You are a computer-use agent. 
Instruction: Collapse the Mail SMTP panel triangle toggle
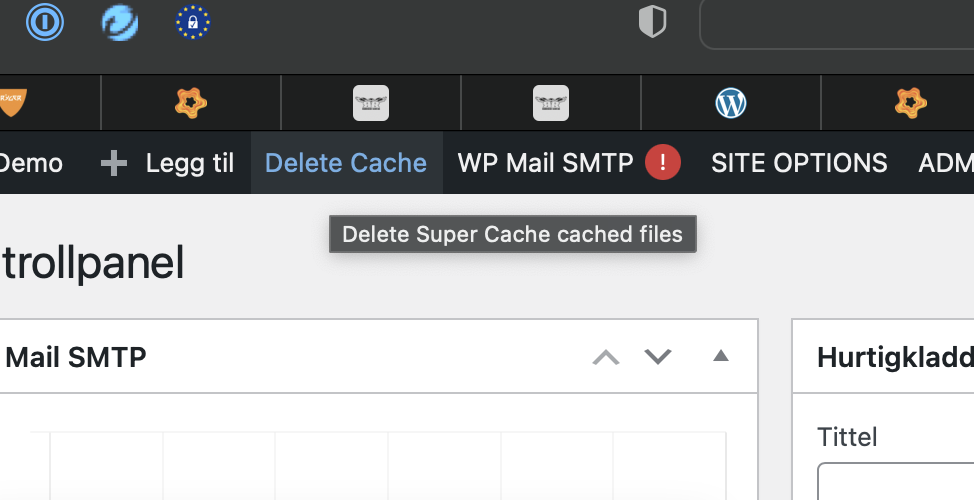coord(720,356)
